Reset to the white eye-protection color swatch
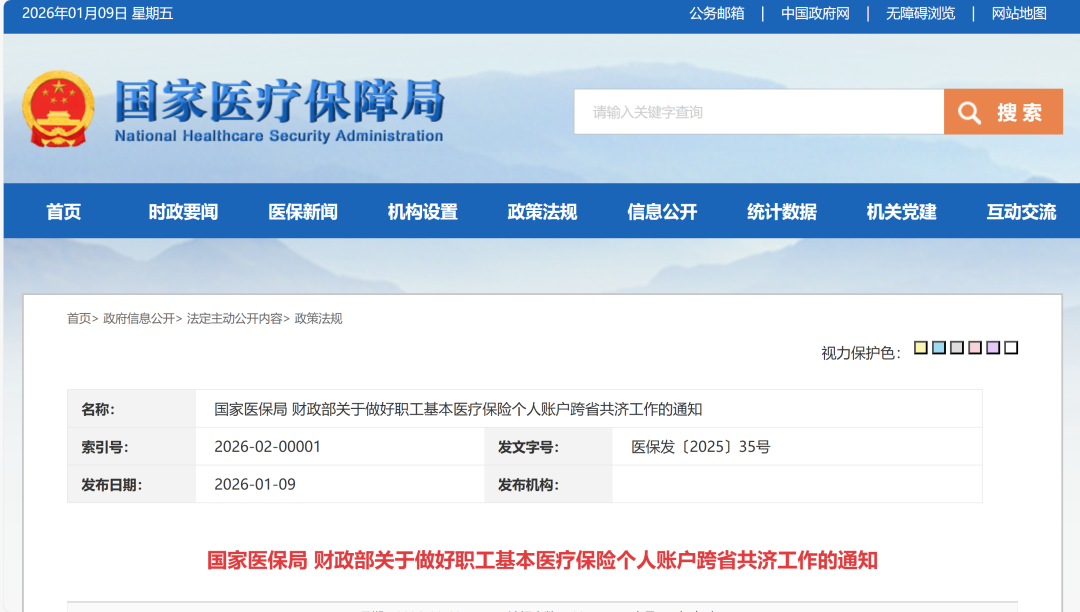The image size is (1080, 612). click(1011, 348)
